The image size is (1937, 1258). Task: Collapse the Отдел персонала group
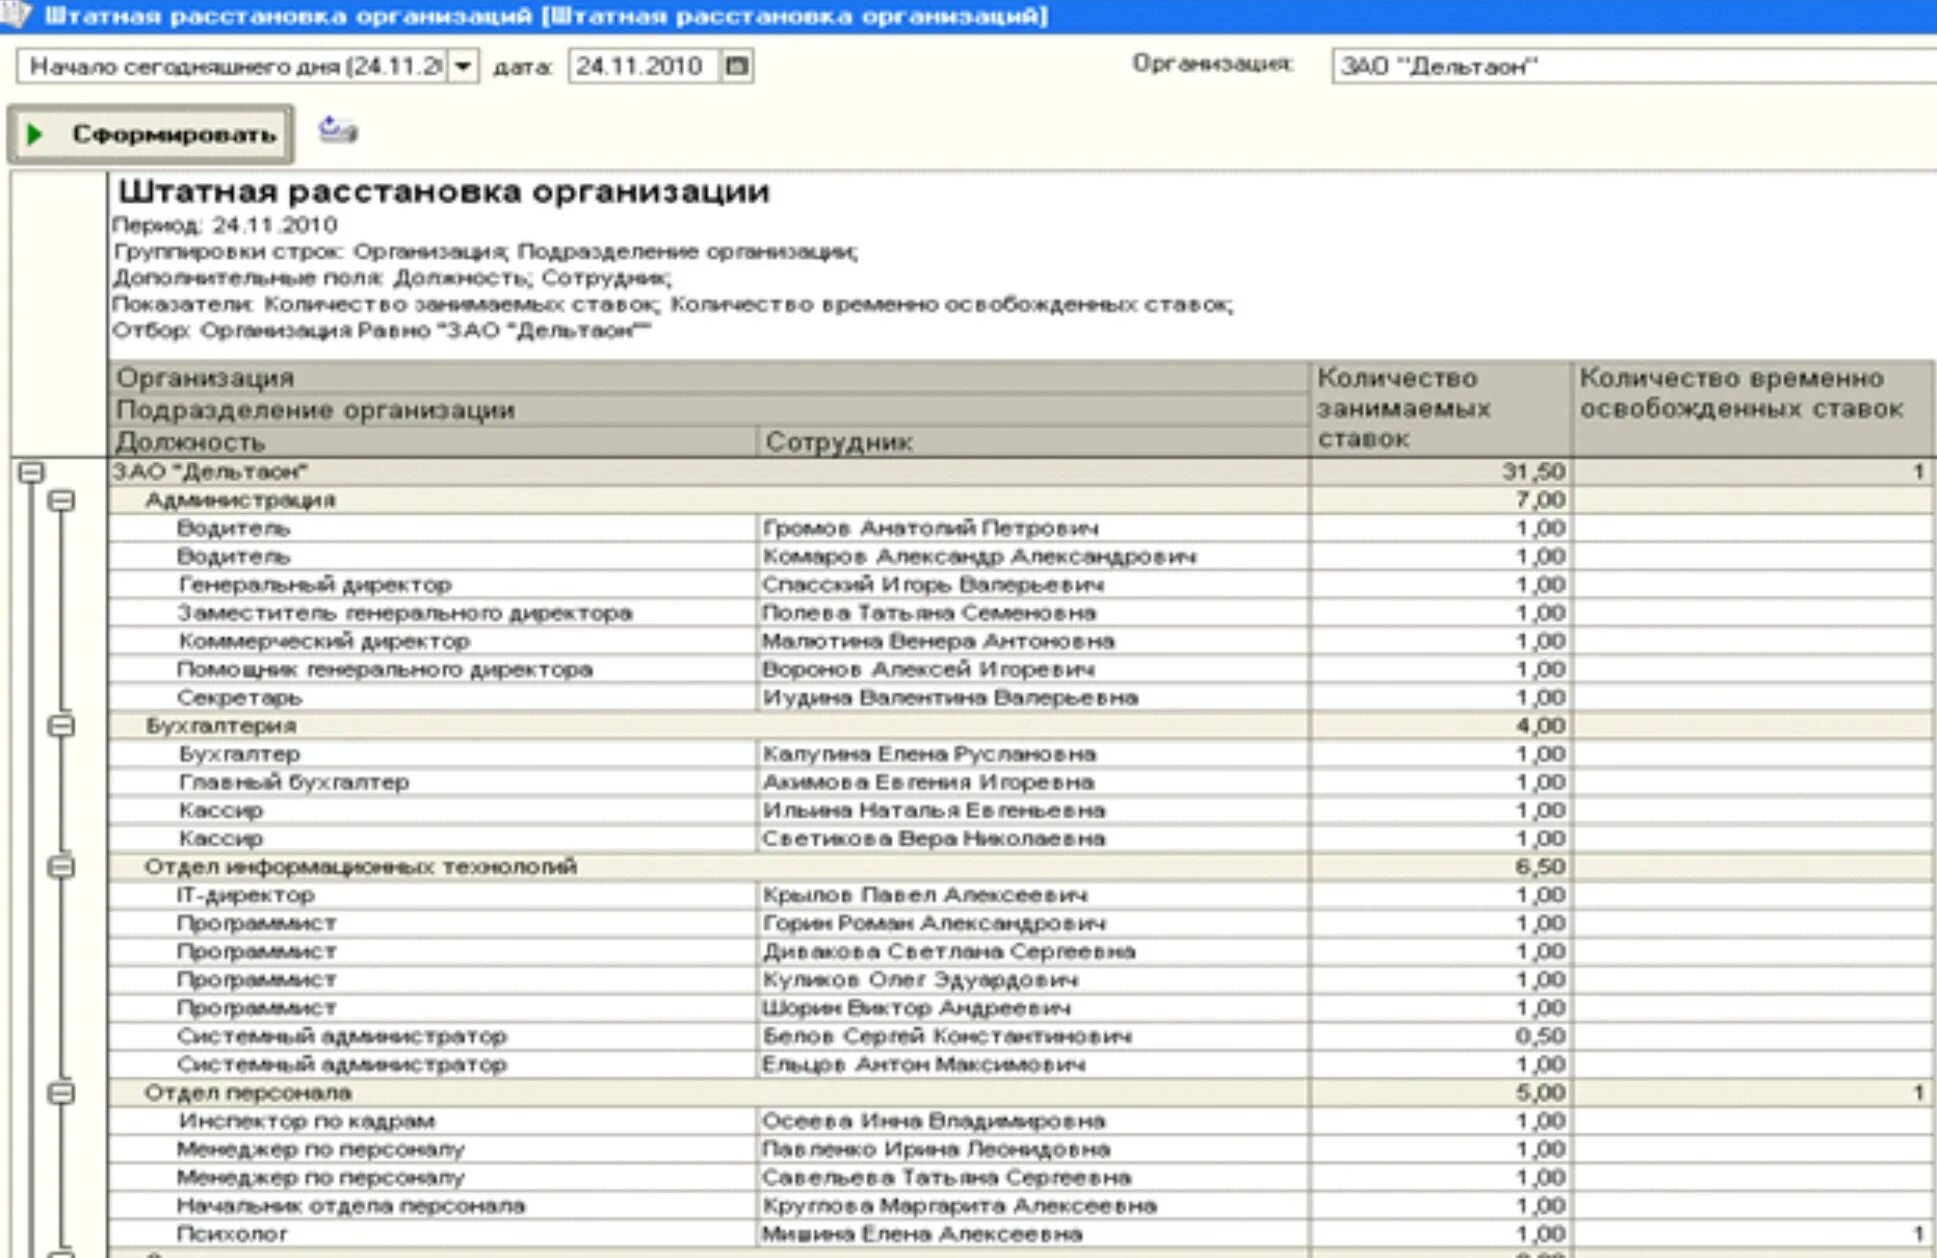click(62, 1092)
